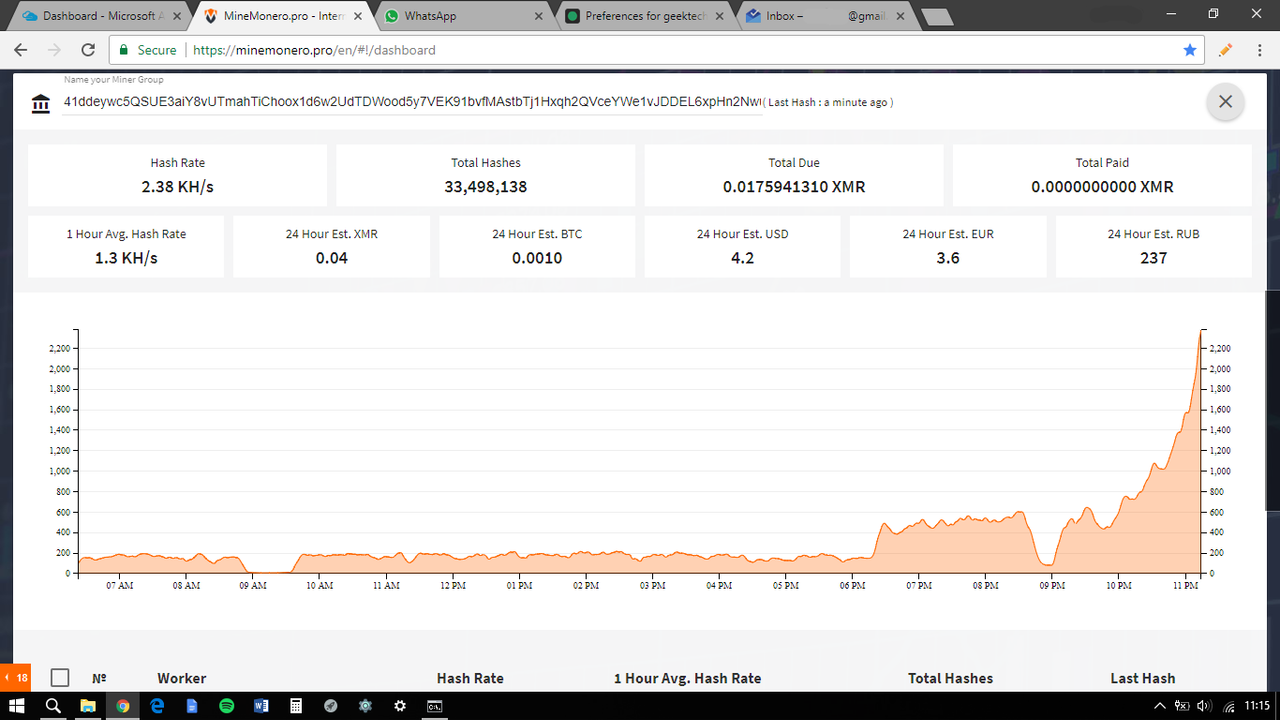The image size is (1280, 720).
Task: Sort workers by Total Hashes column
Action: tap(950, 678)
